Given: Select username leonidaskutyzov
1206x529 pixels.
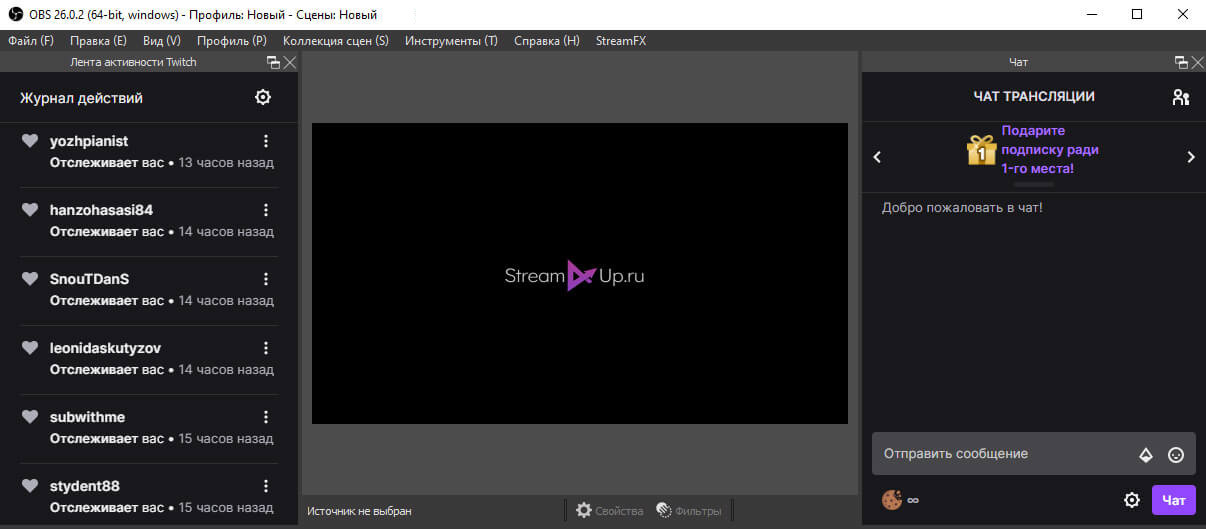Looking at the screenshot, I should tap(105, 348).
